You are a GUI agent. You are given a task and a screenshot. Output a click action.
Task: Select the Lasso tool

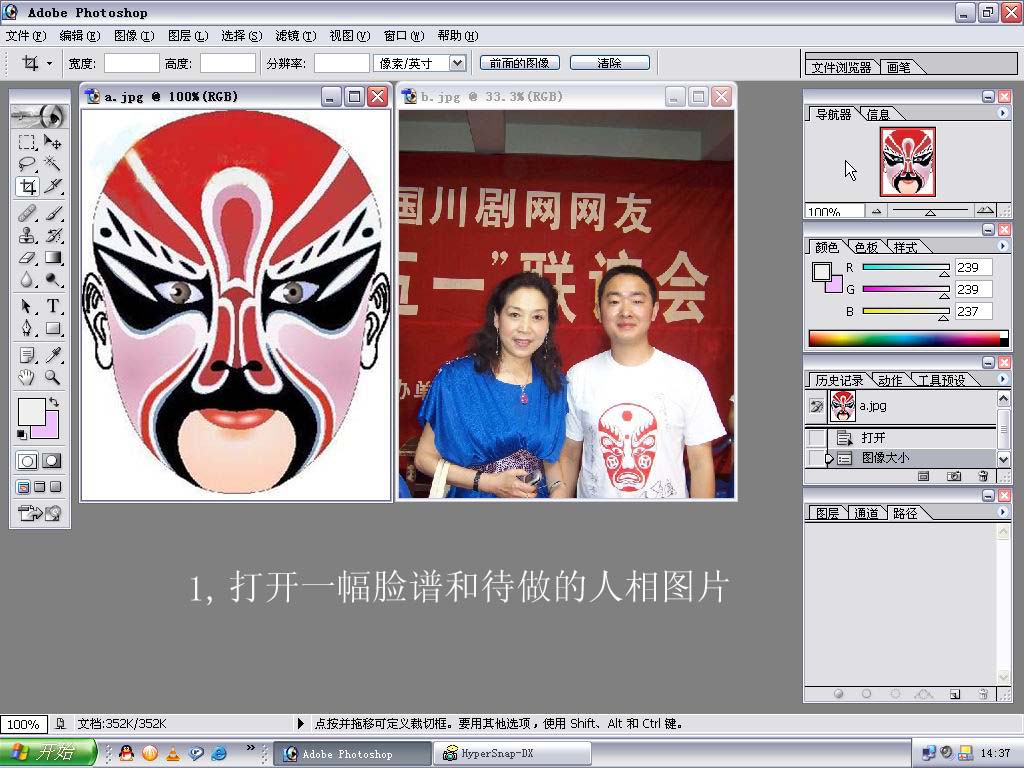(x=27, y=163)
